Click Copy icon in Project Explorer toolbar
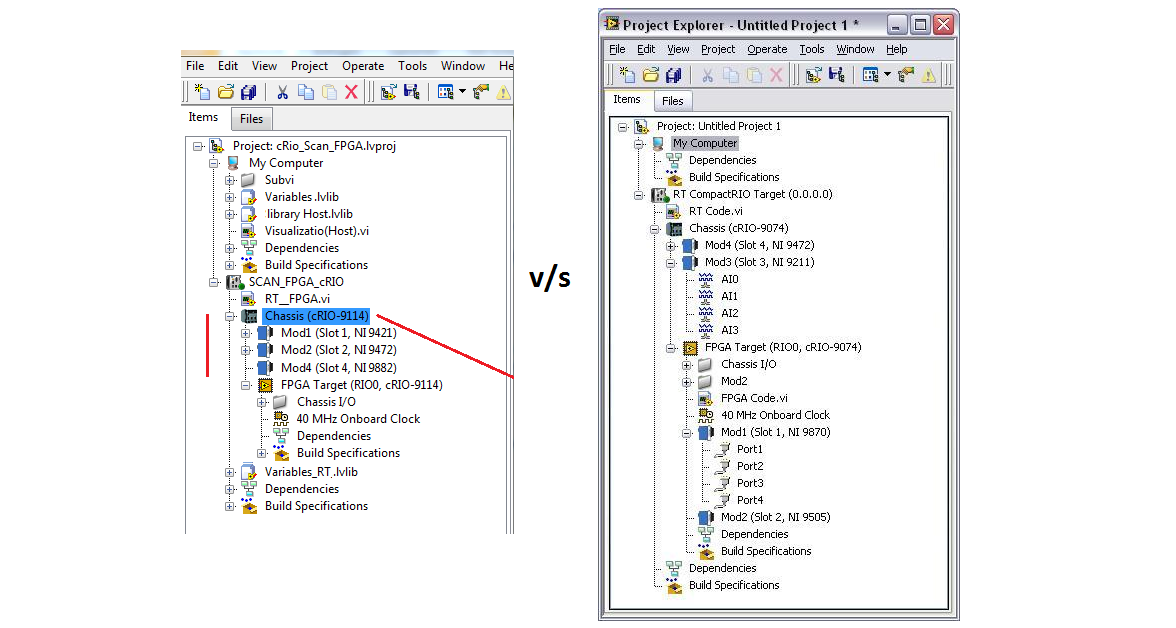 [730, 74]
